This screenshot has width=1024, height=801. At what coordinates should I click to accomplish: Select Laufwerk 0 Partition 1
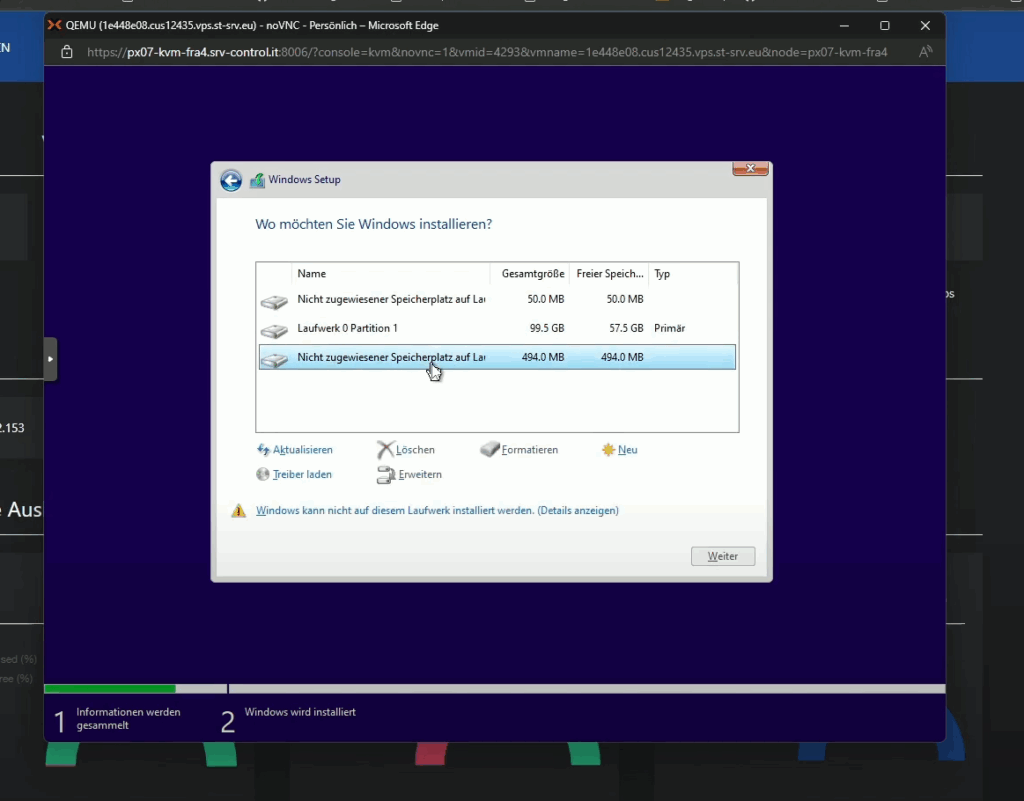pos(497,328)
